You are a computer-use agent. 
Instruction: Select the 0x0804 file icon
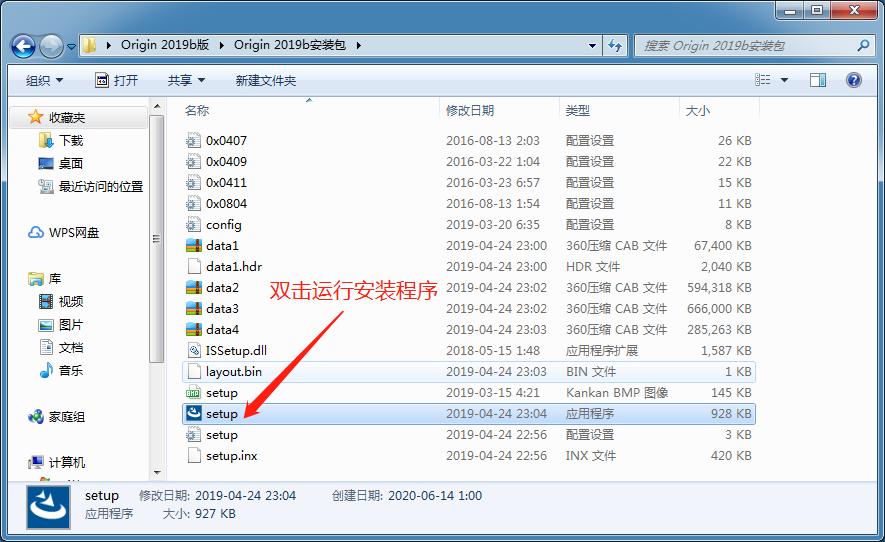pyautogui.click(x=194, y=204)
